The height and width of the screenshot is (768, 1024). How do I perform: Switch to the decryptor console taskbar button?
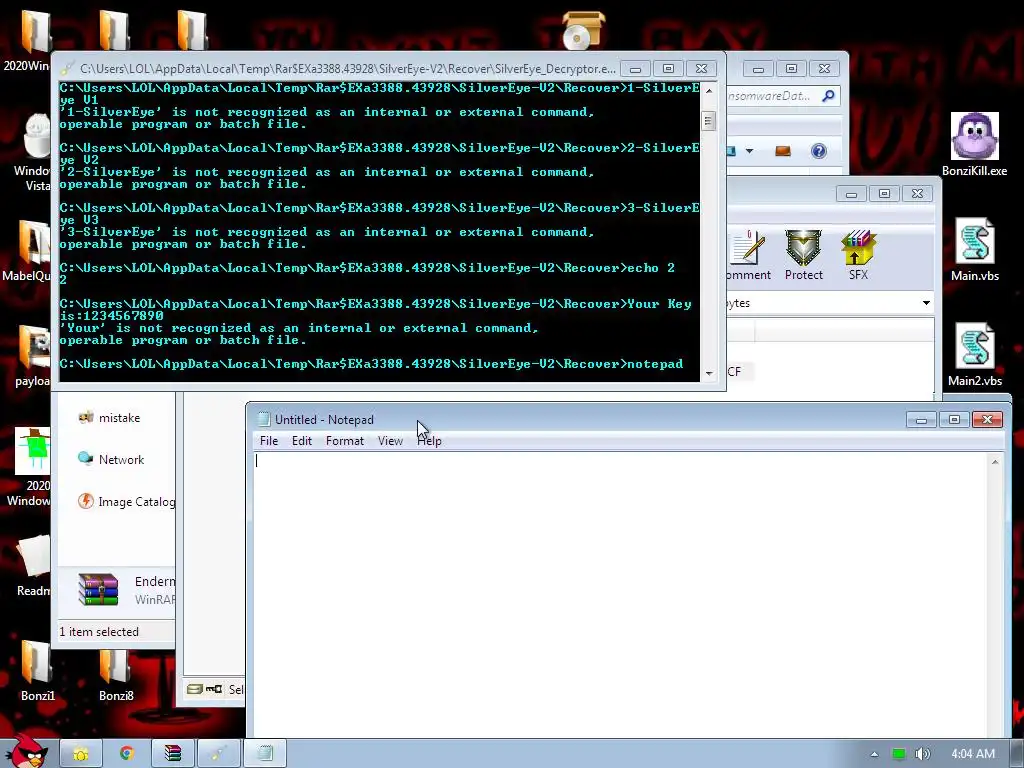218,754
